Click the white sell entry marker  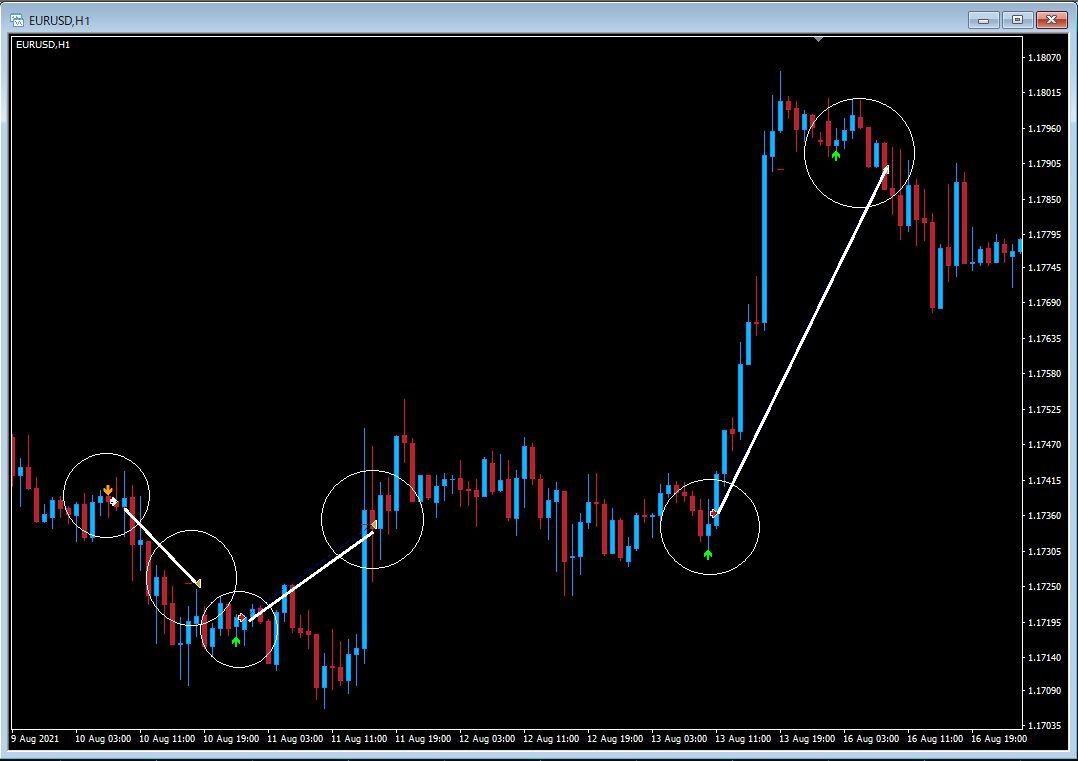[x=114, y=502]
